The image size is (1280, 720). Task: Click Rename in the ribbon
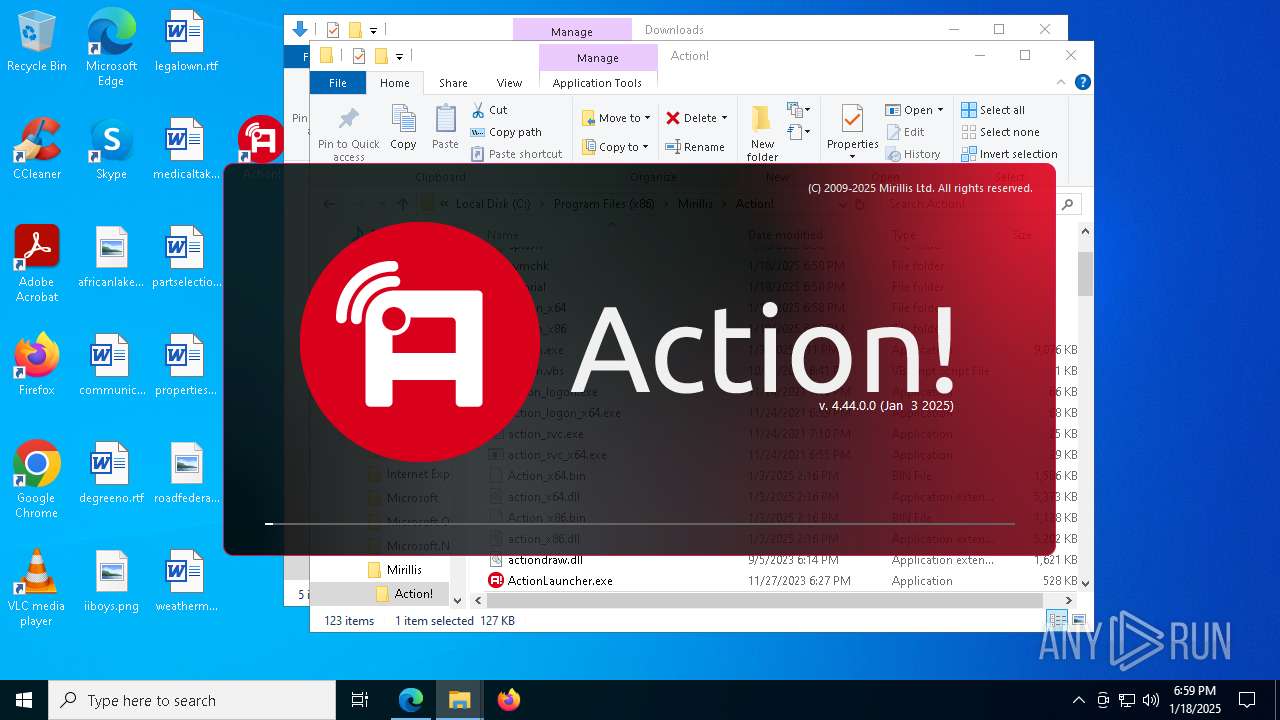(696, 147)
